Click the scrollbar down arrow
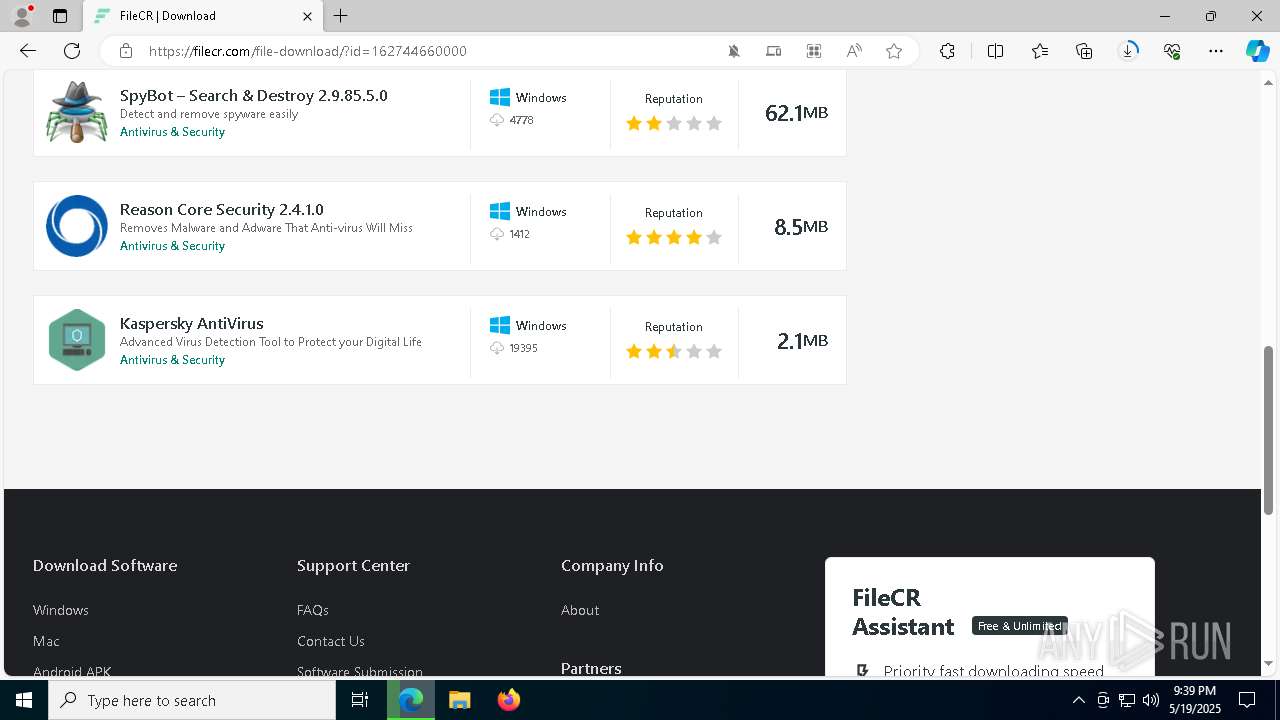The image size is (1280, 720). [1269, 663]
